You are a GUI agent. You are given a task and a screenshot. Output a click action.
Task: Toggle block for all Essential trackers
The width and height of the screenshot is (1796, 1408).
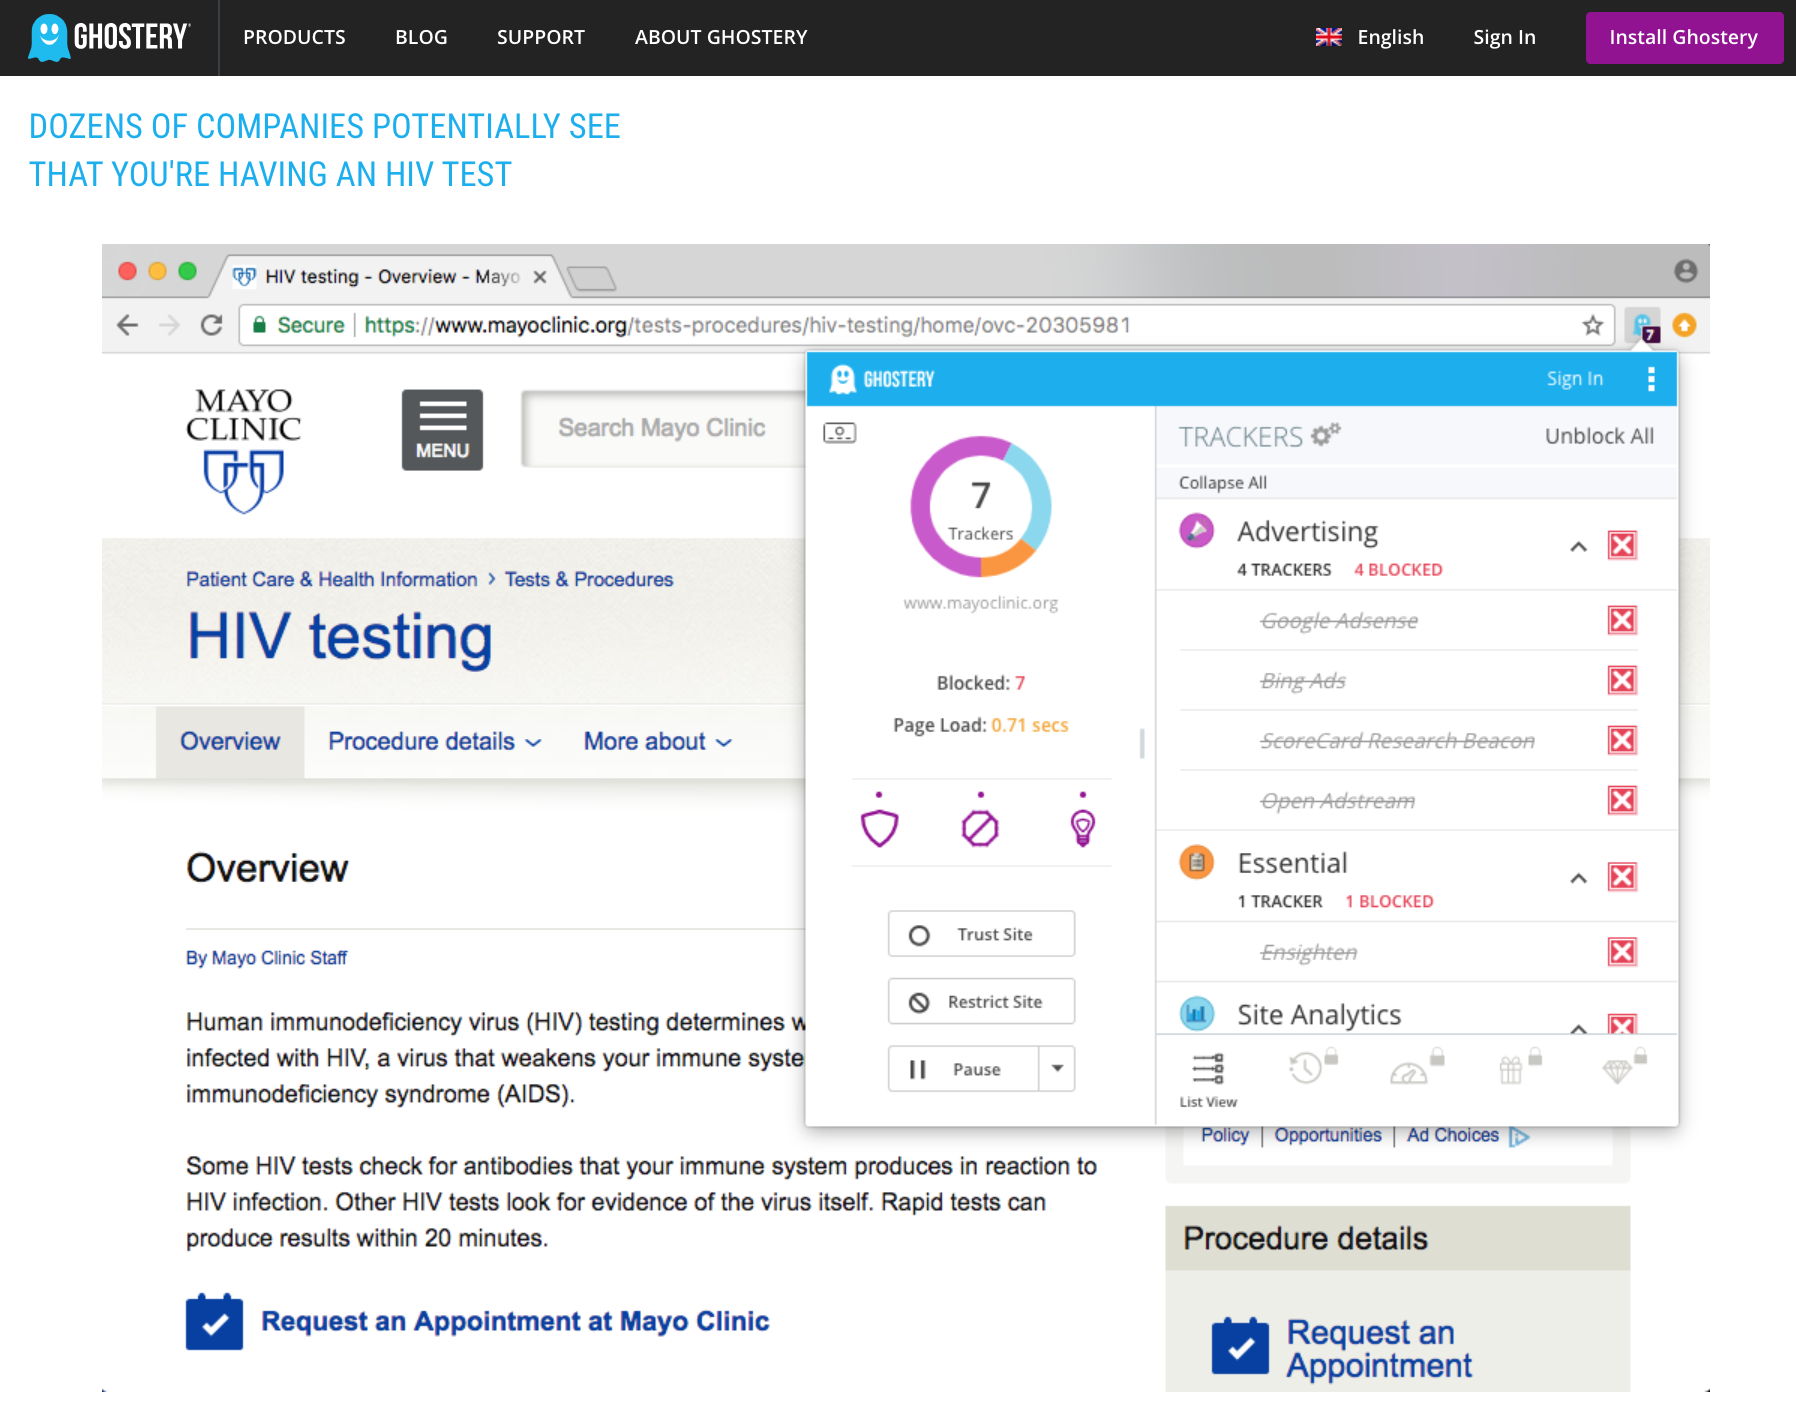click(x=1622, y=877)
